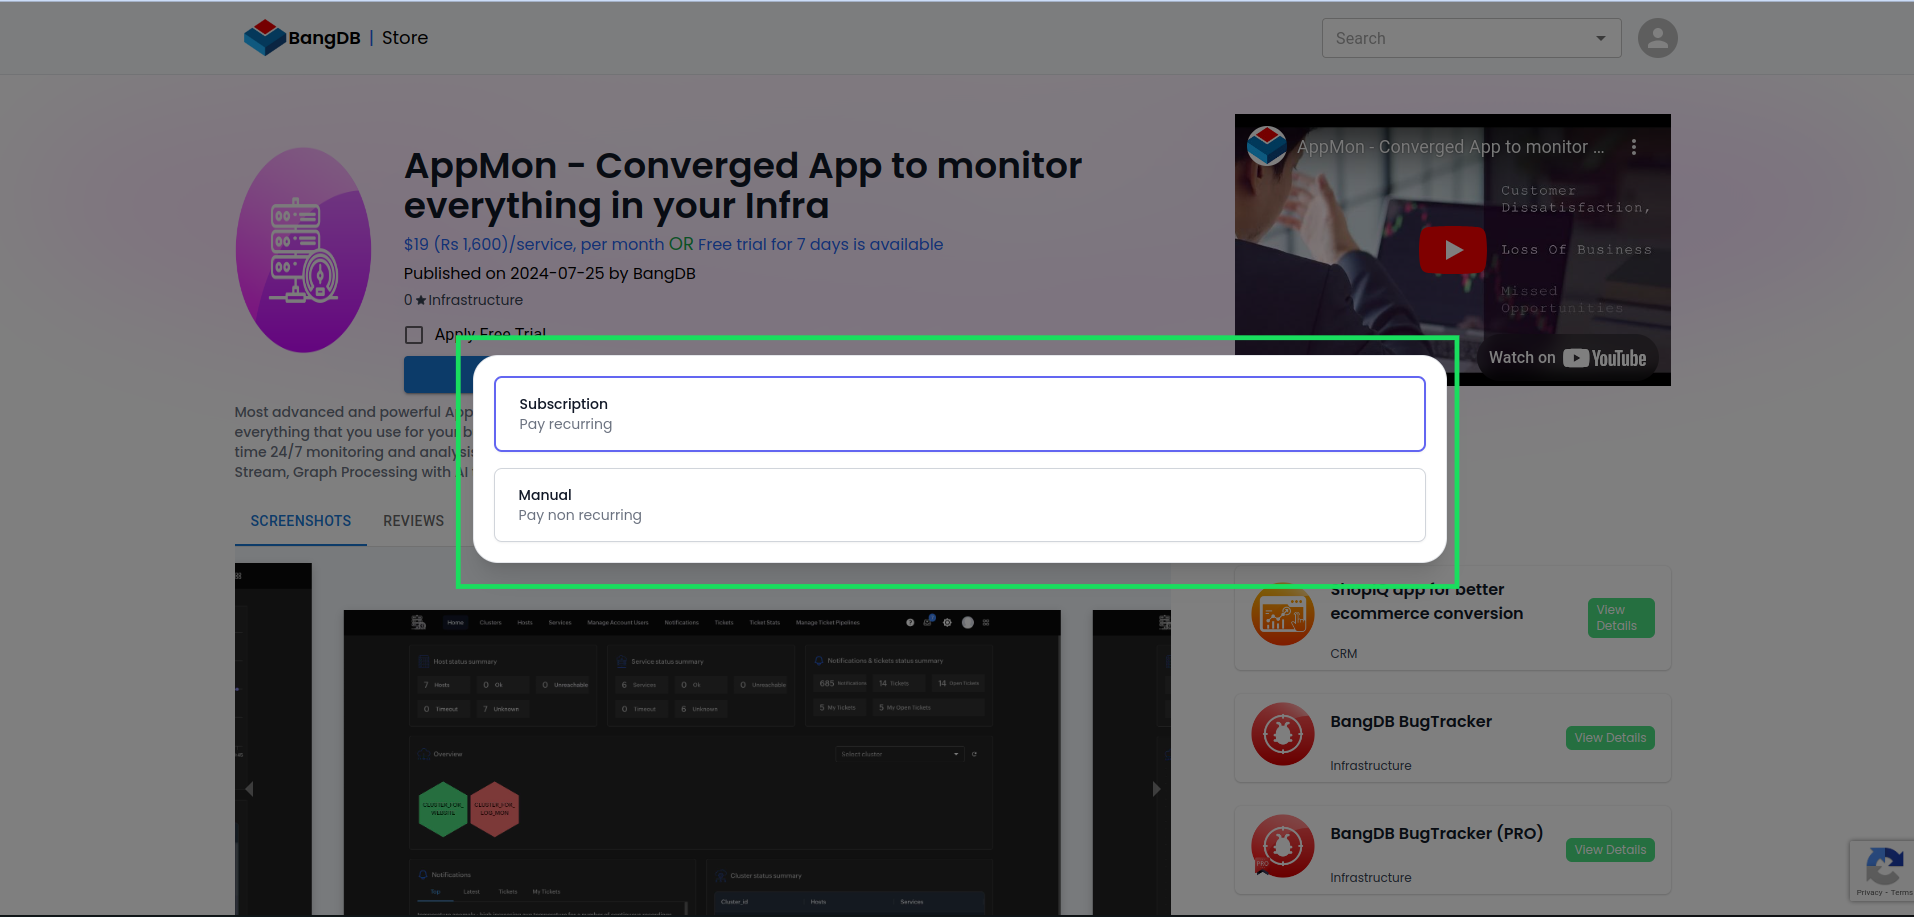Click the rating star next to Infrastructure
1914x917 pixels.
click(421, 300)
